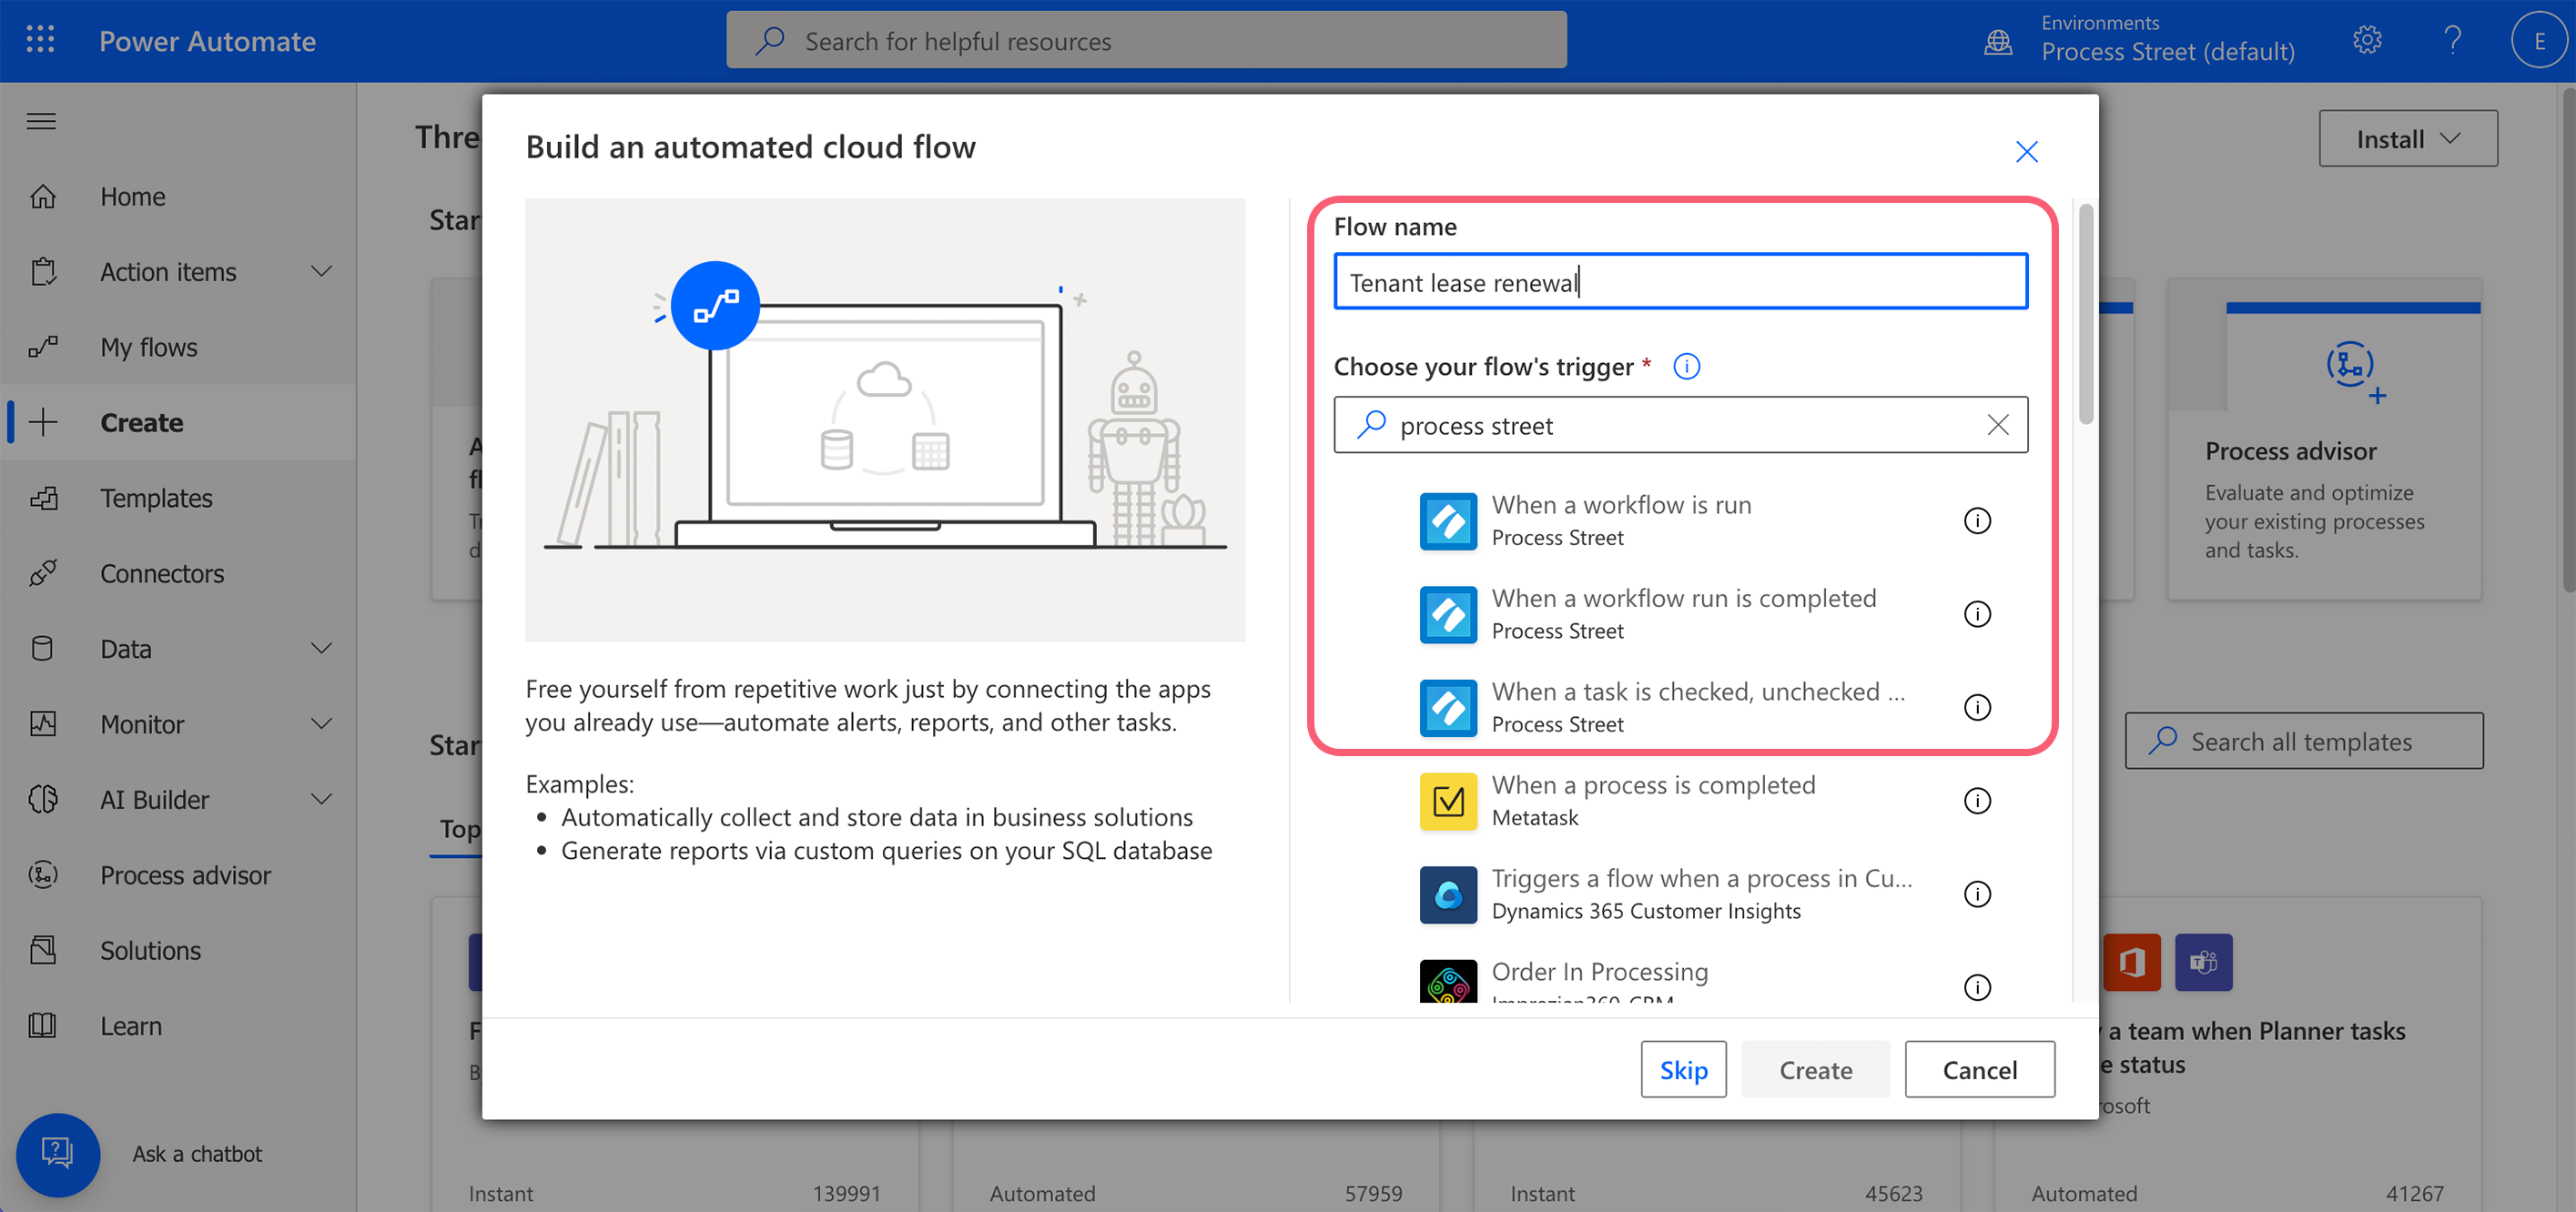Image resolution: width=2576 pixels, height=1212 pixels.
Task: Select the Process Street icon for workflow is run
Action: 1448,521
